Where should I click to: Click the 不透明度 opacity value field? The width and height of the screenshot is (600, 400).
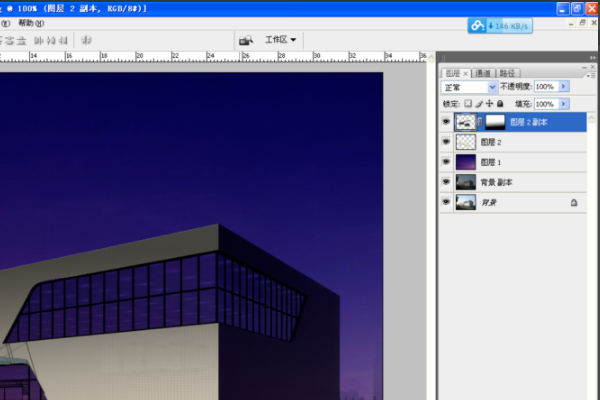tap(546, 87)
